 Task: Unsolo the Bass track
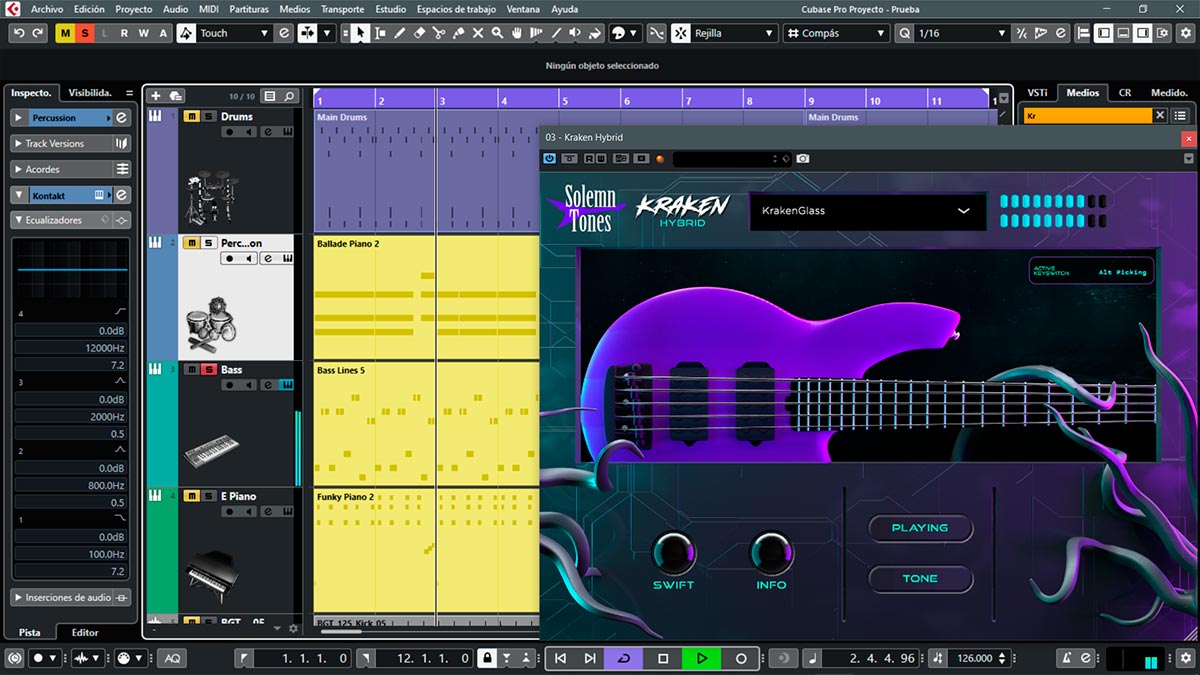click(x=208, y=370)
